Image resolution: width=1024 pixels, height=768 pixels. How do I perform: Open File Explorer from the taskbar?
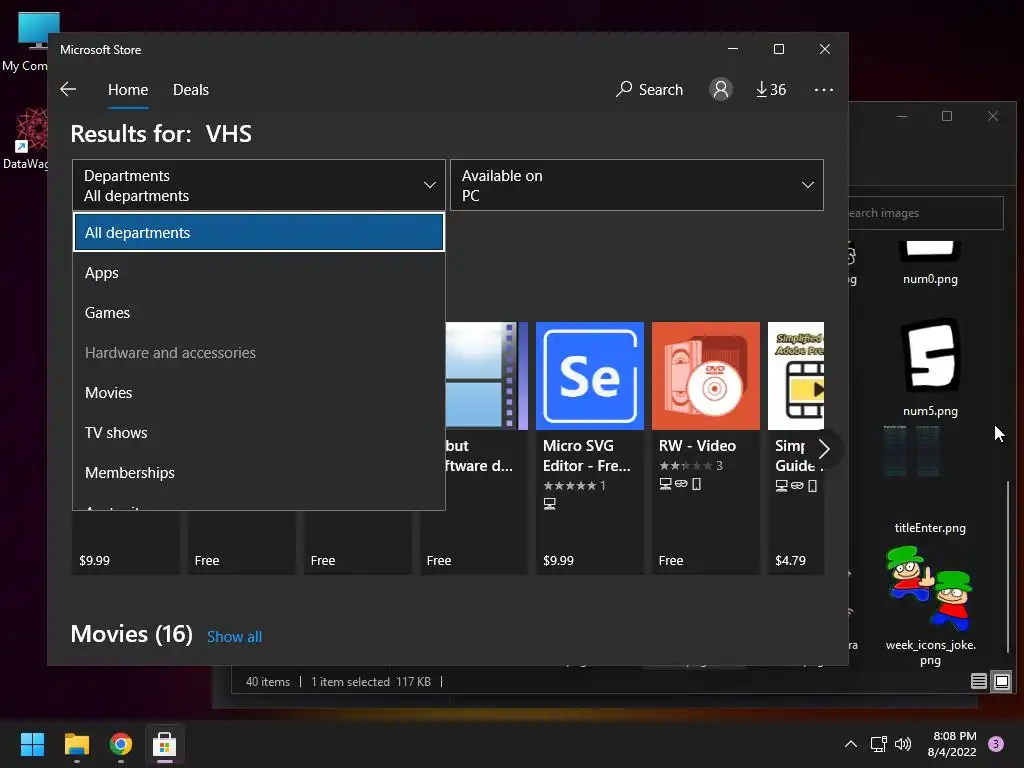click(x=76, y=744)
